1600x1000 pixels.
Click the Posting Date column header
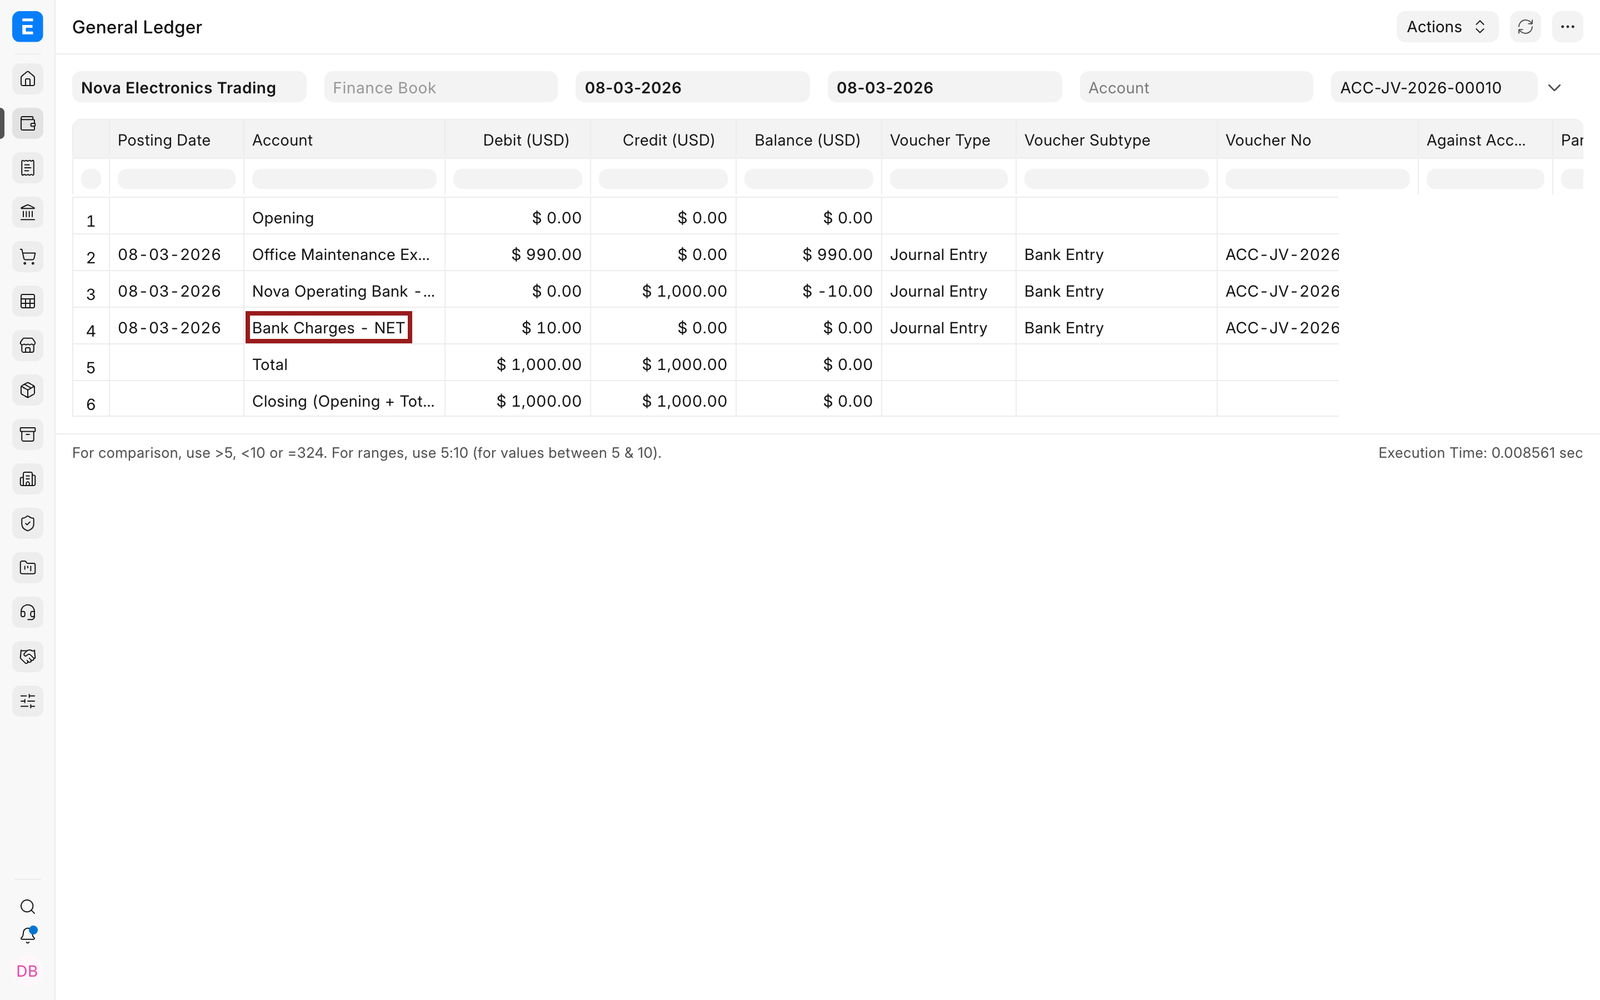point(176,140)
